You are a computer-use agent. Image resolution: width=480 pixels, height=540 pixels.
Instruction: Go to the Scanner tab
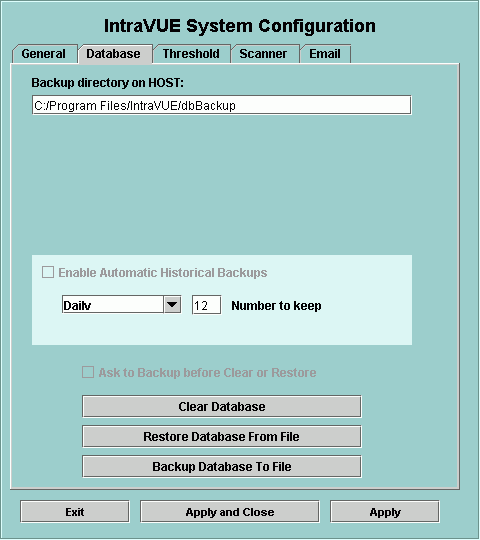point(263,54)
